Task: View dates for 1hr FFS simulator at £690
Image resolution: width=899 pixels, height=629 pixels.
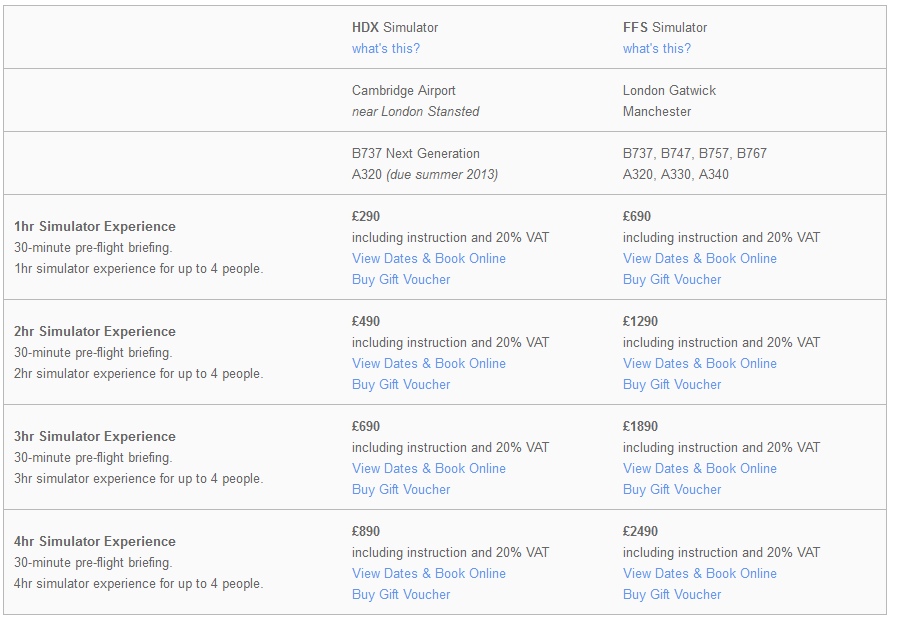Action: tap(700, 258)
